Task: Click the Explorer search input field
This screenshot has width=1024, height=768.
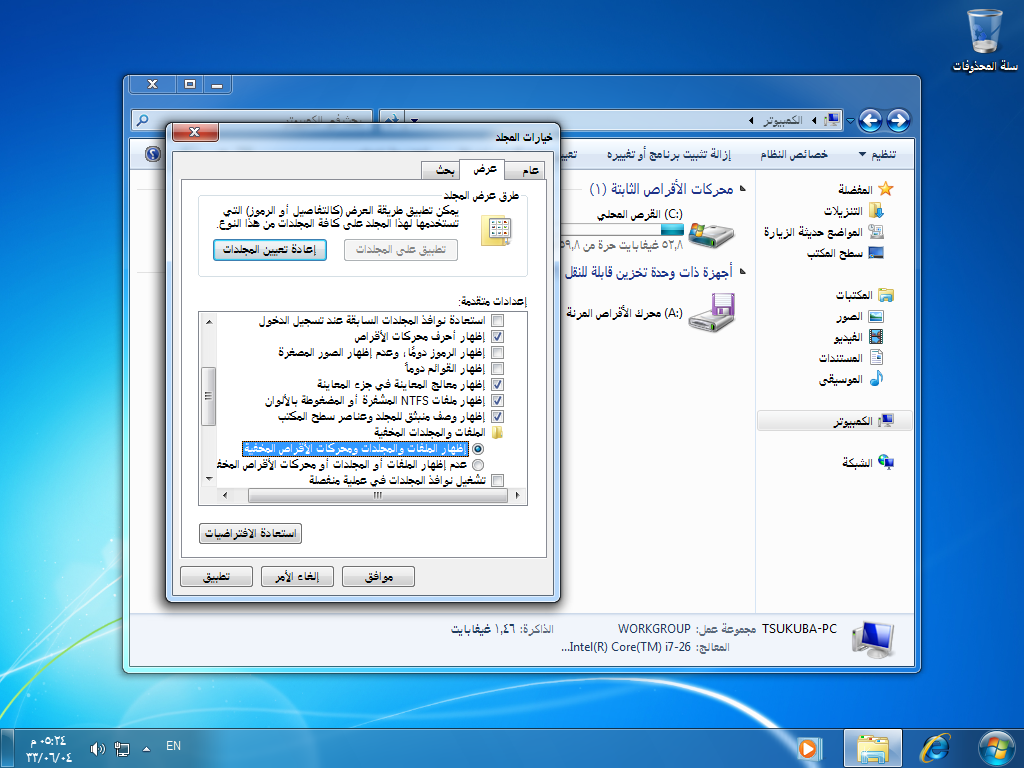Action: pyautogui.click(x=252, y=120)
